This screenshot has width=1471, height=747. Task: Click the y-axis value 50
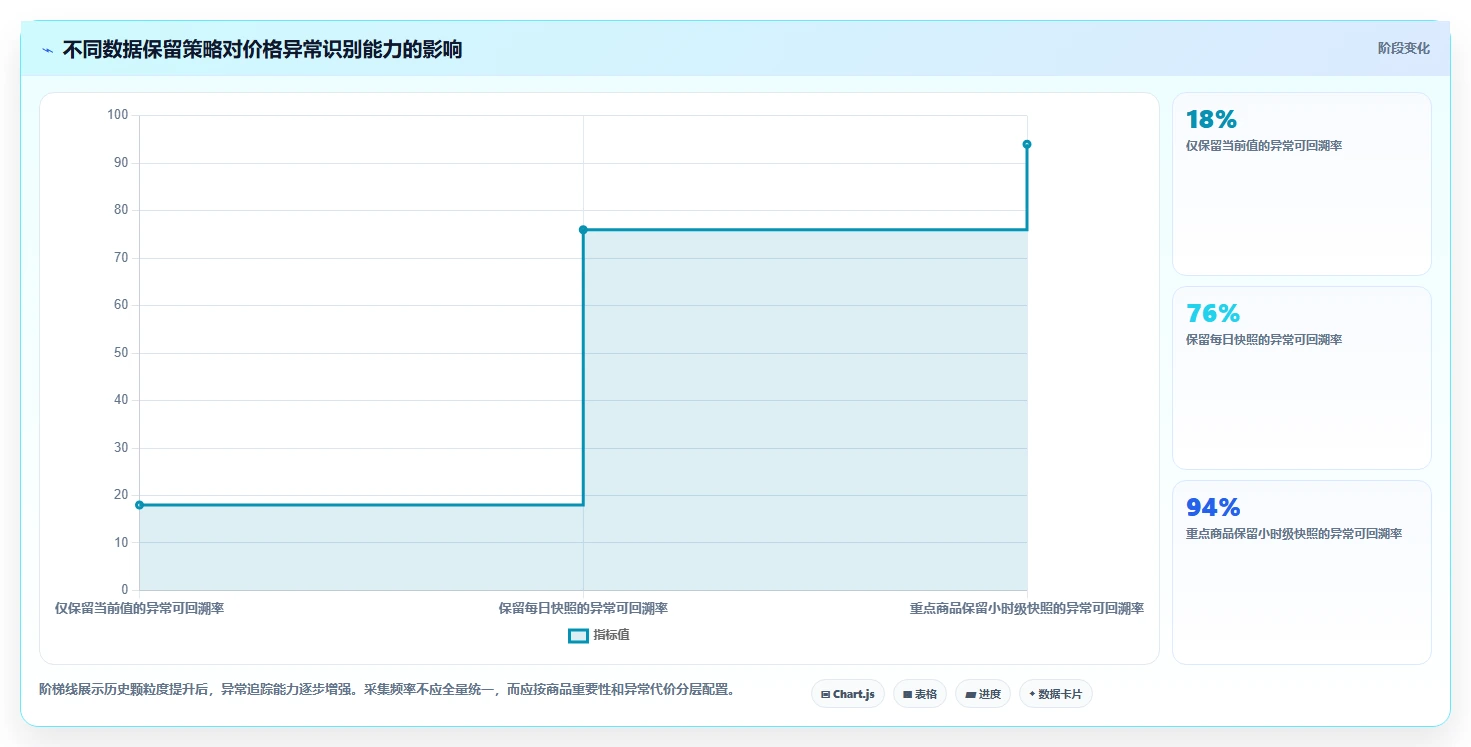(122, 353)
